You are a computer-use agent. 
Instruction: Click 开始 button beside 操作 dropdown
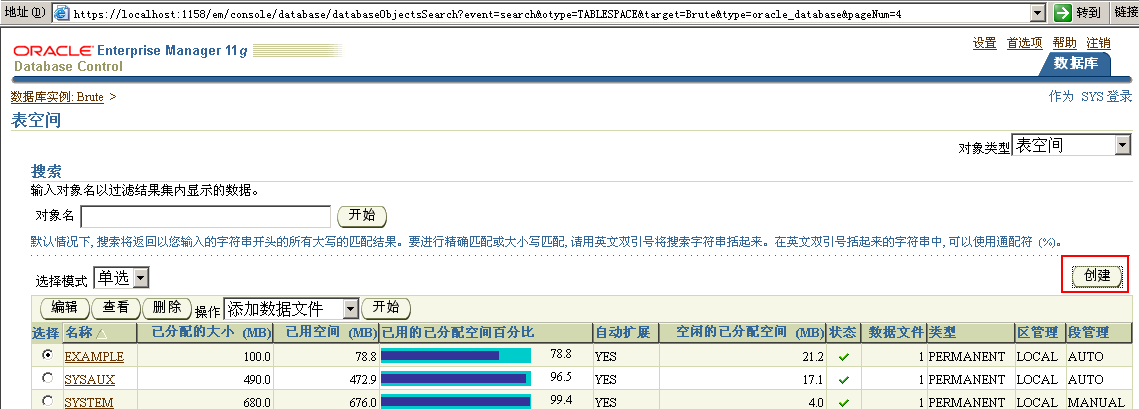(386, 308)
